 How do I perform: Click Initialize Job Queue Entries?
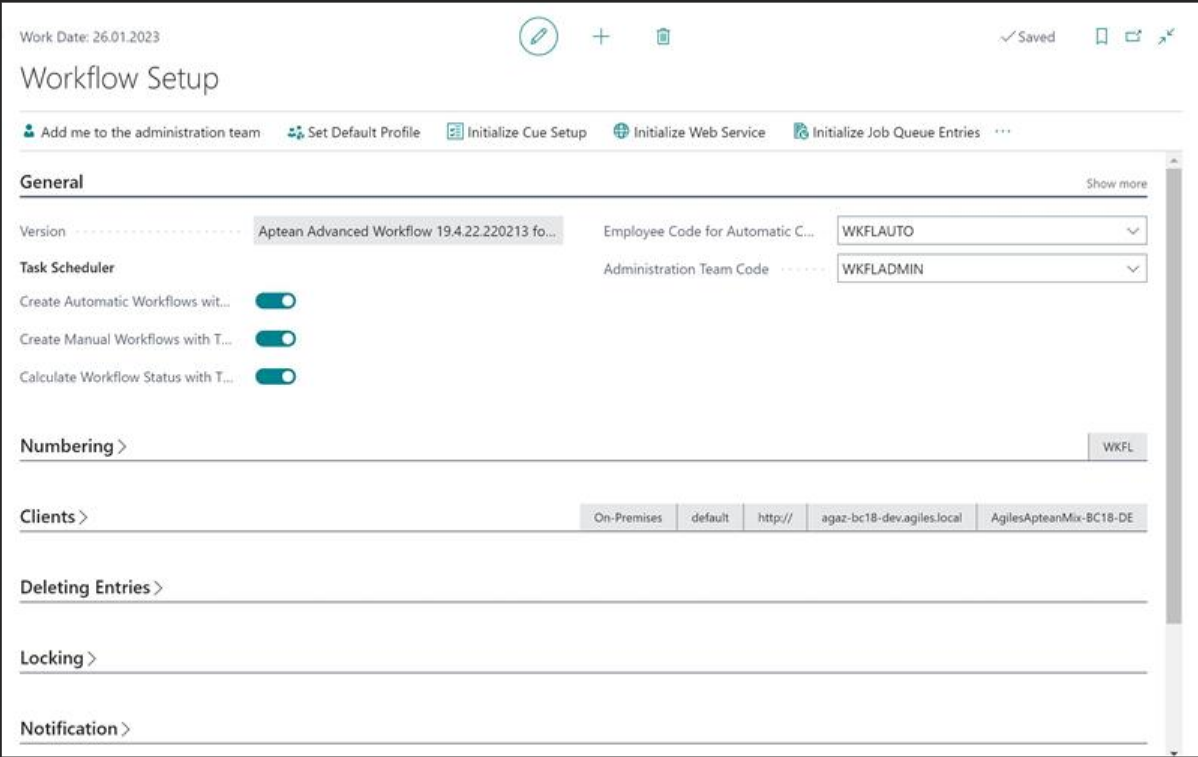[886, 132]
